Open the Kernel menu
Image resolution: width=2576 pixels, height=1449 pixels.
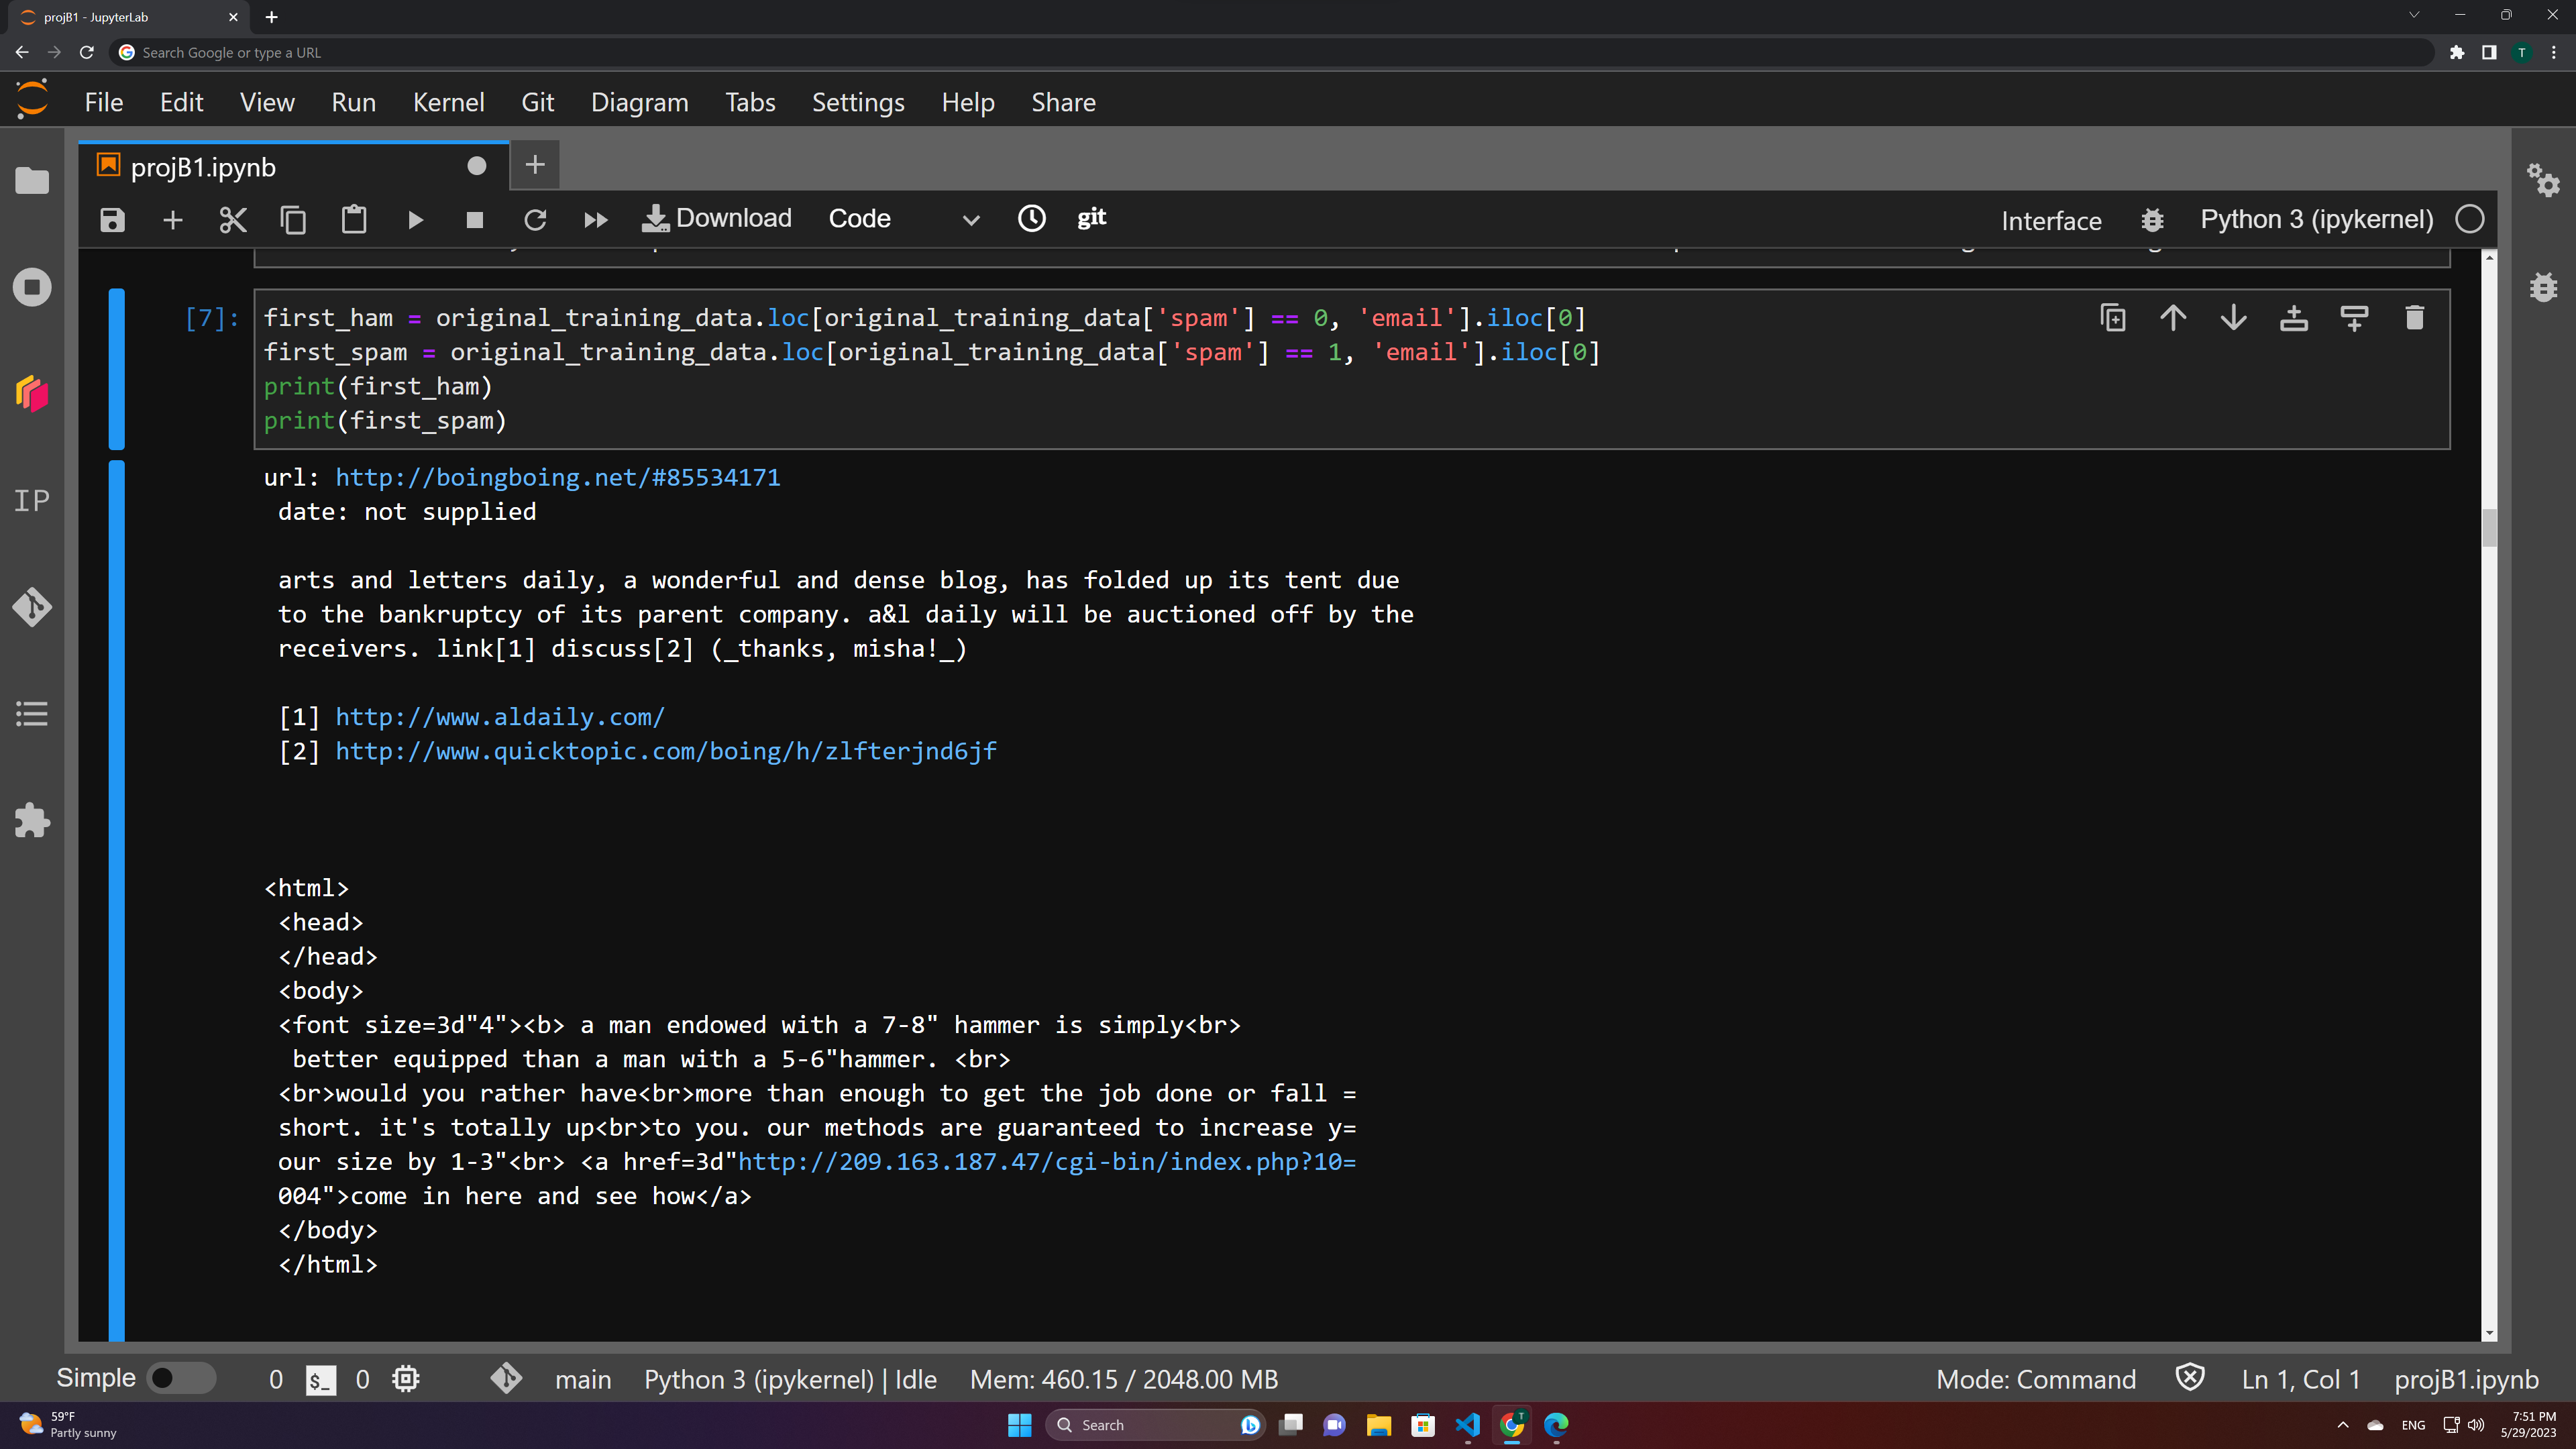[448, 102]
